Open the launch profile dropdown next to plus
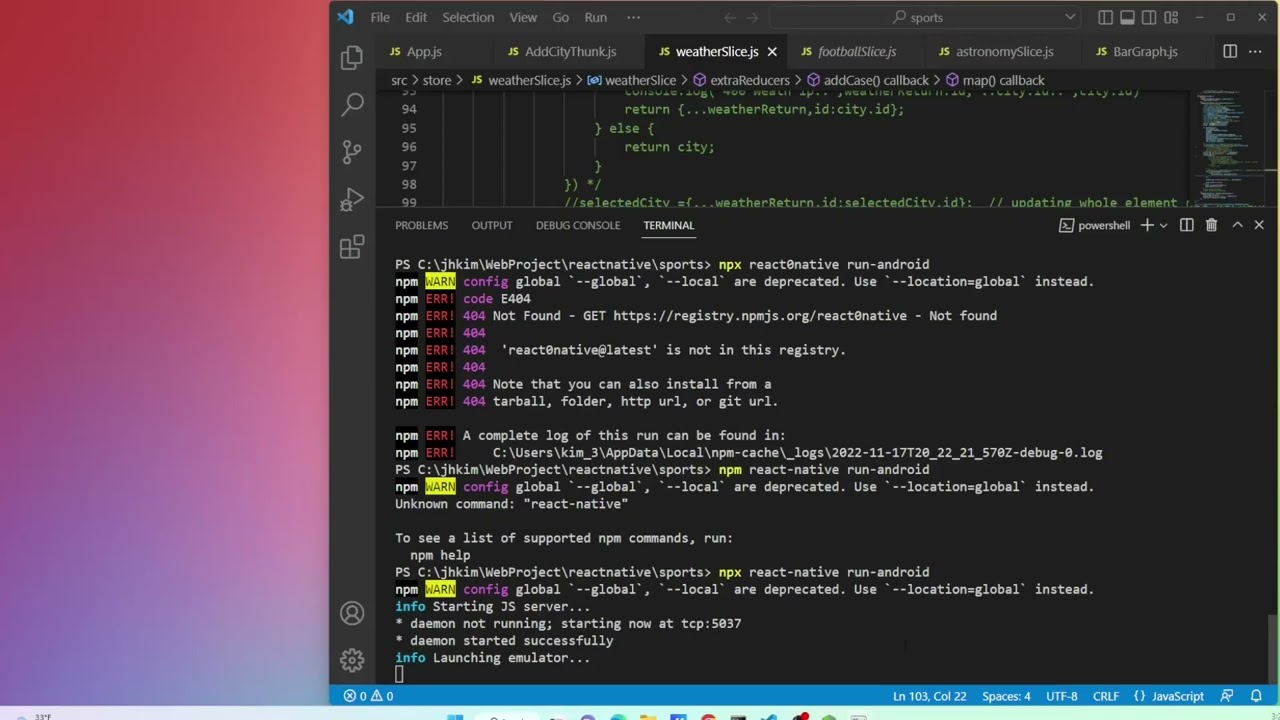 click(1163, 225)
